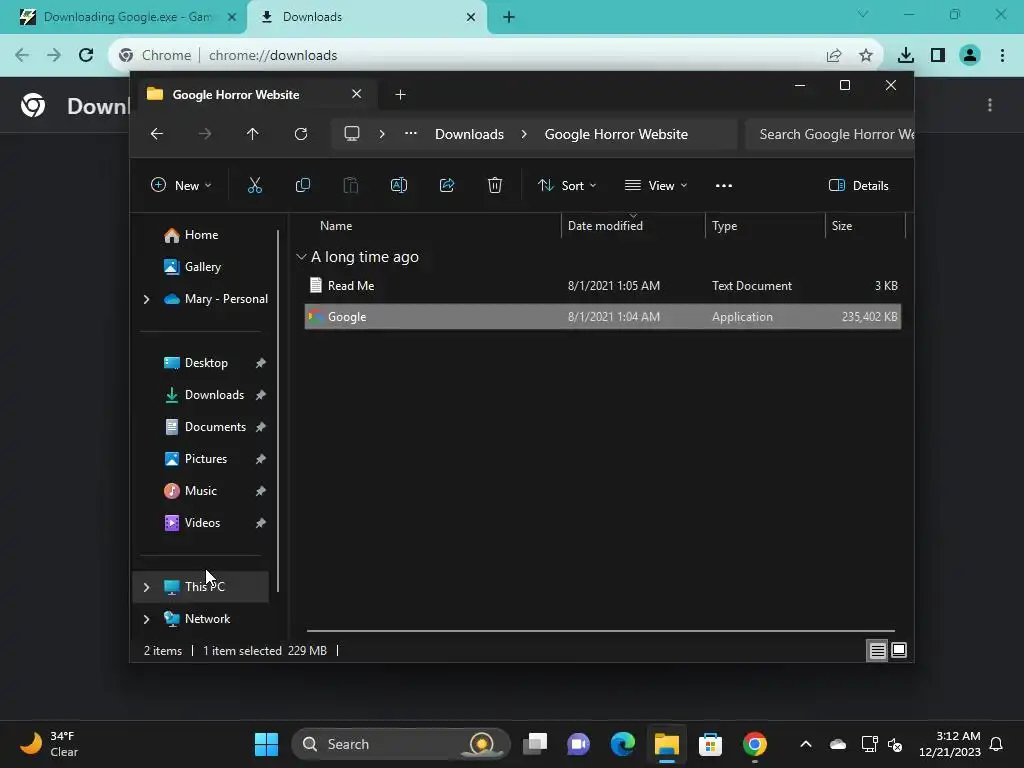Click the This PC monitor icon in address bar
This screenshot has height=768, width=1024.
(352, 134)
